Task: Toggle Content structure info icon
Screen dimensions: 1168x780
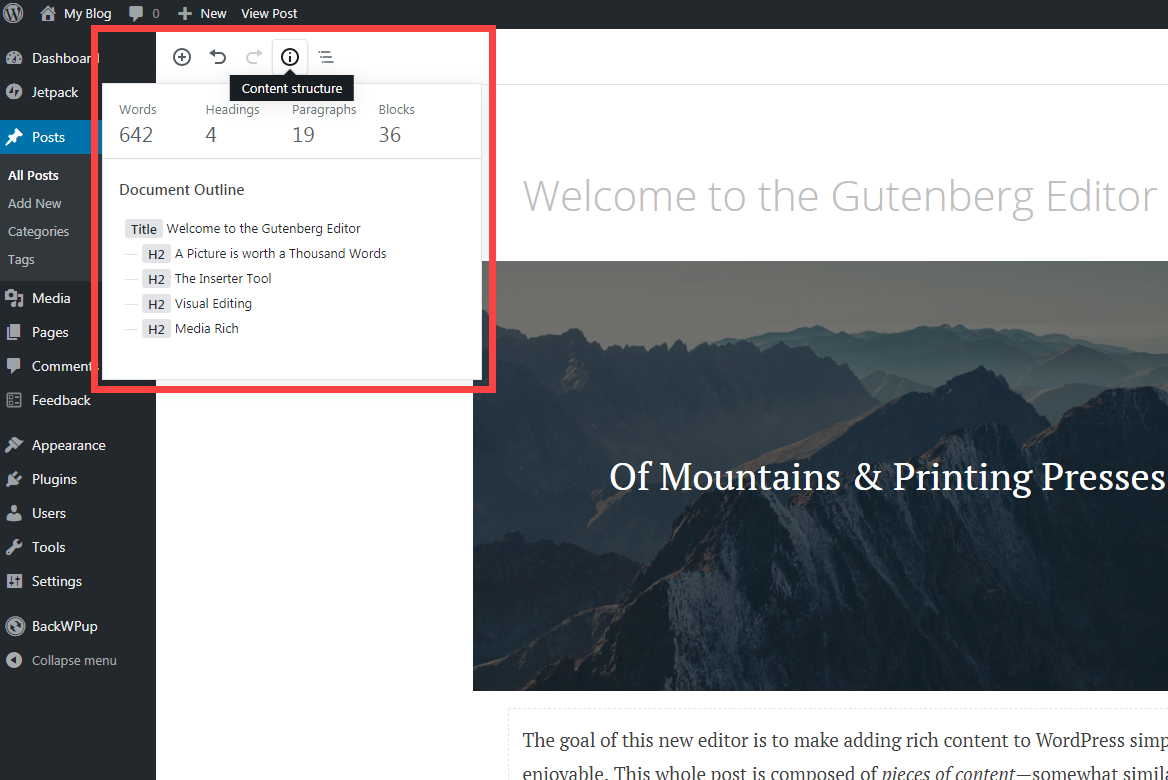Action: pyautogui.click(x=290, y=57)
